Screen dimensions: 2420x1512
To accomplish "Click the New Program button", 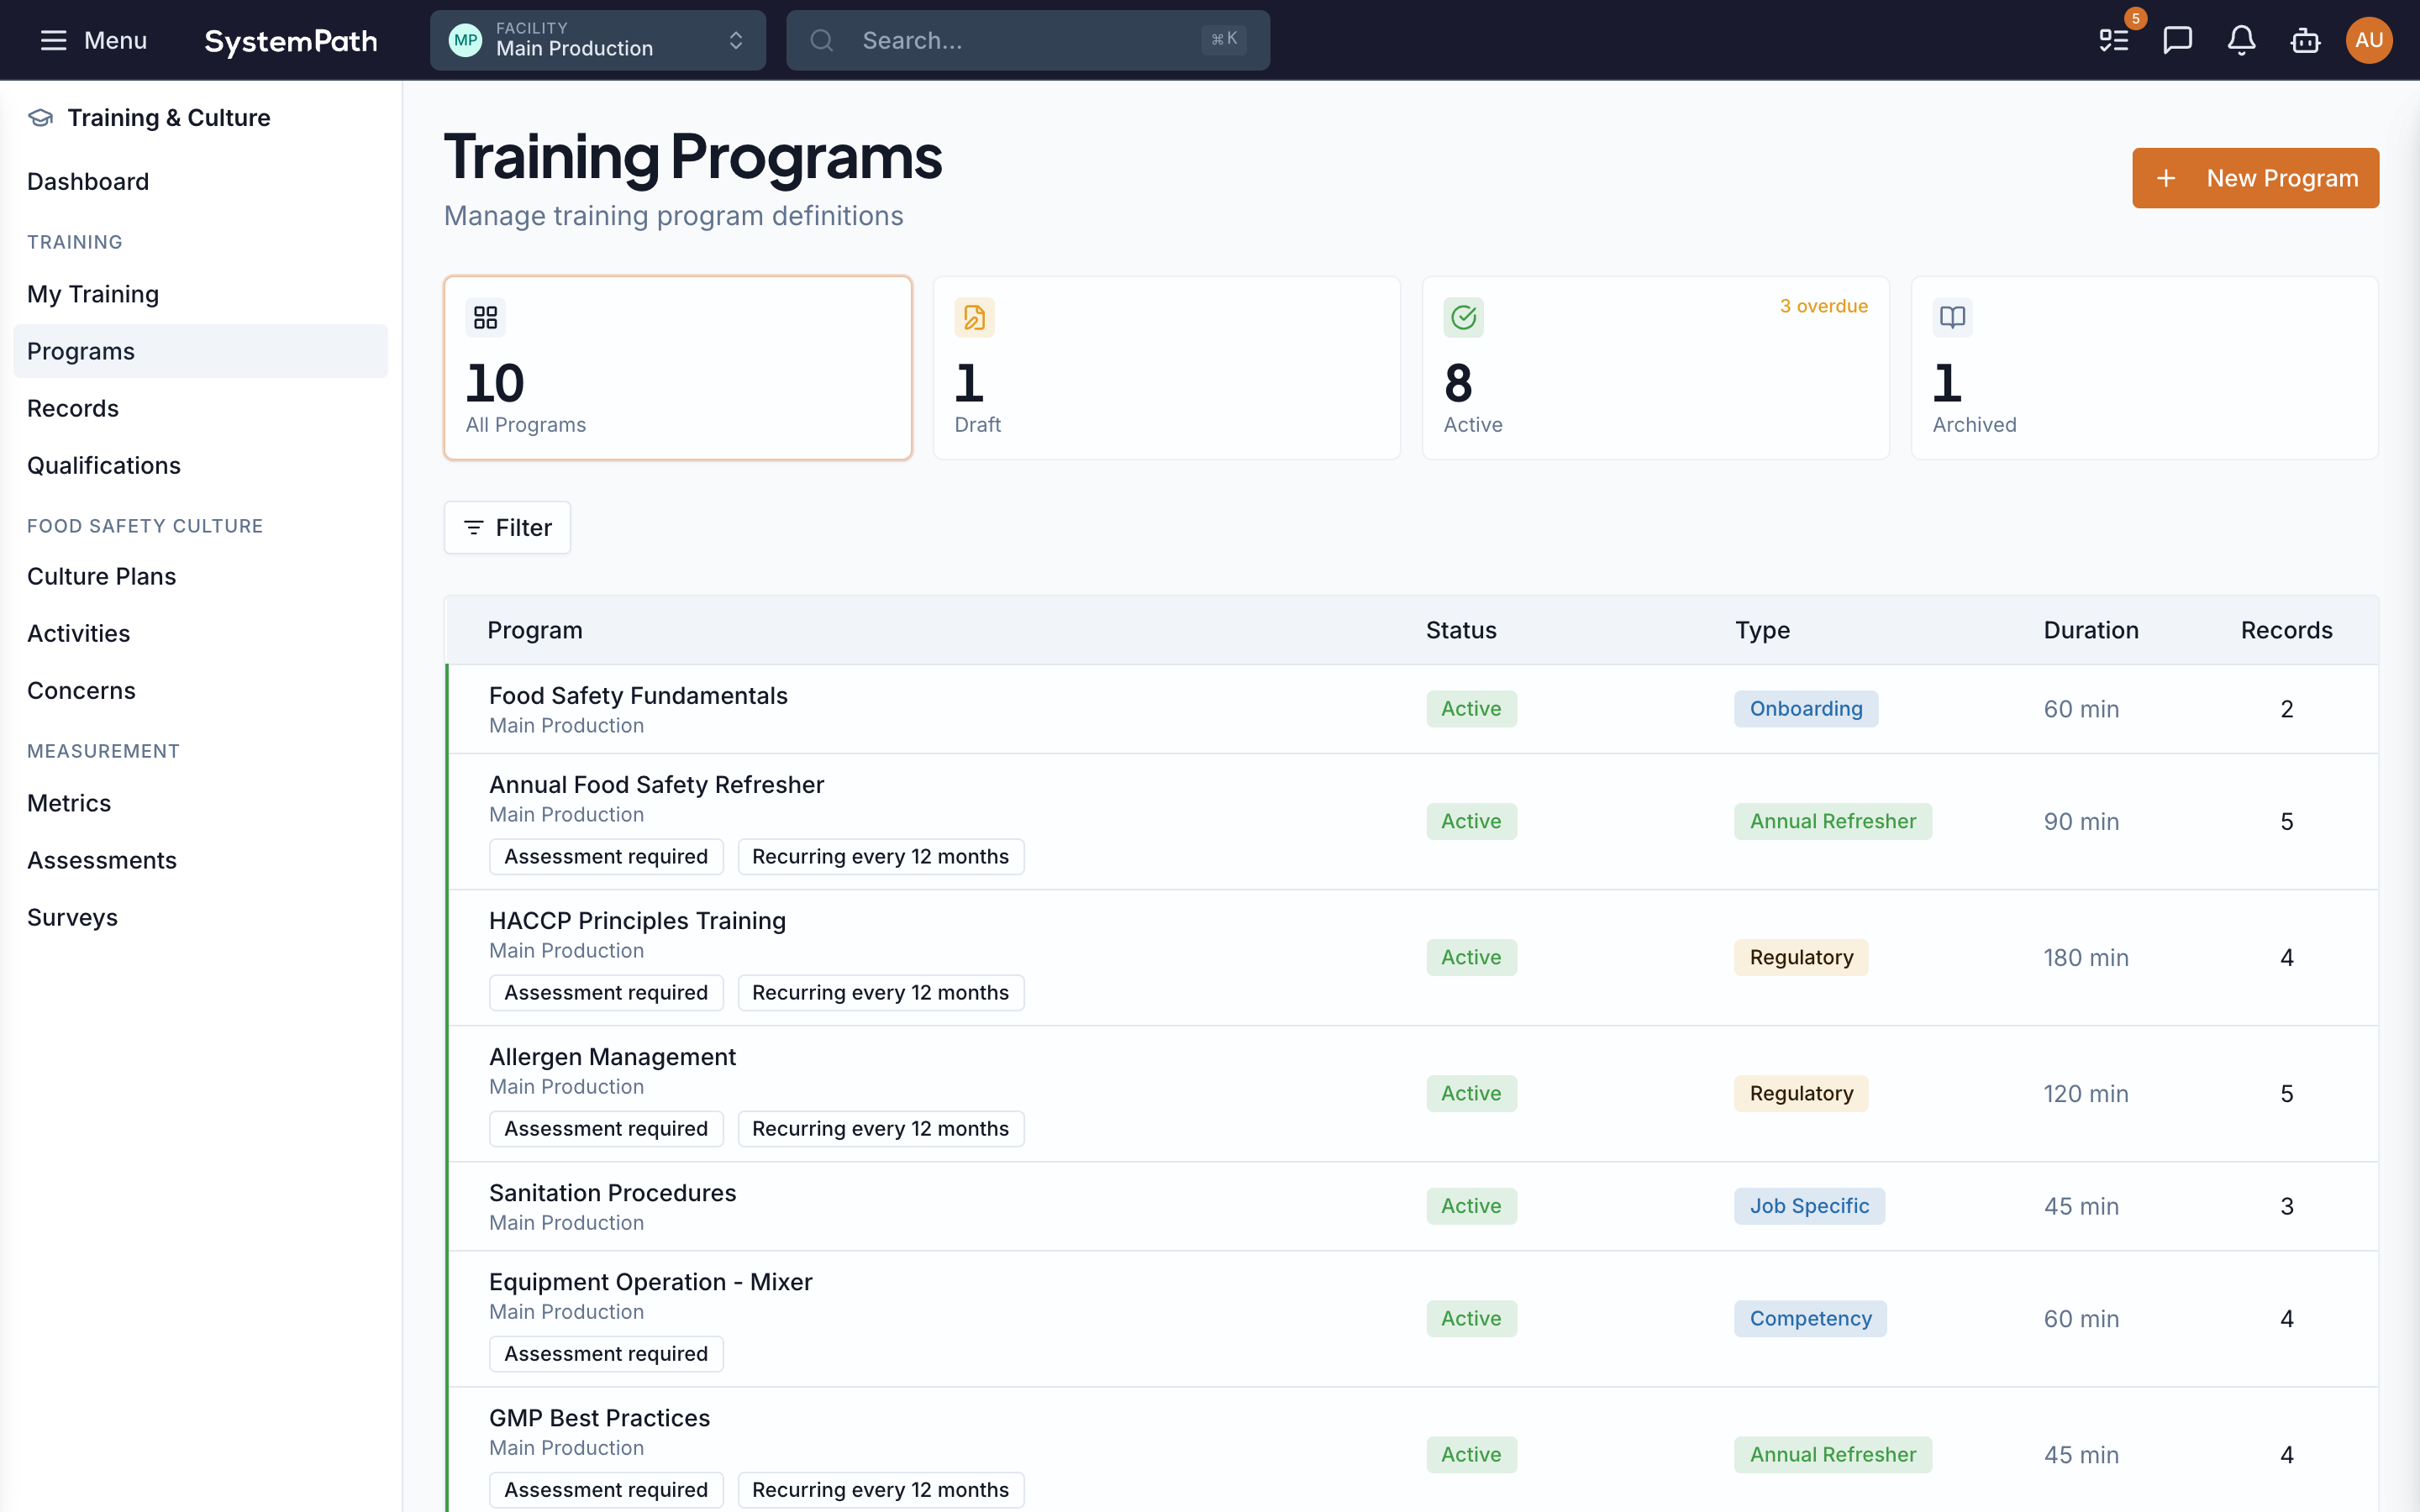I will pos(2255,178).
